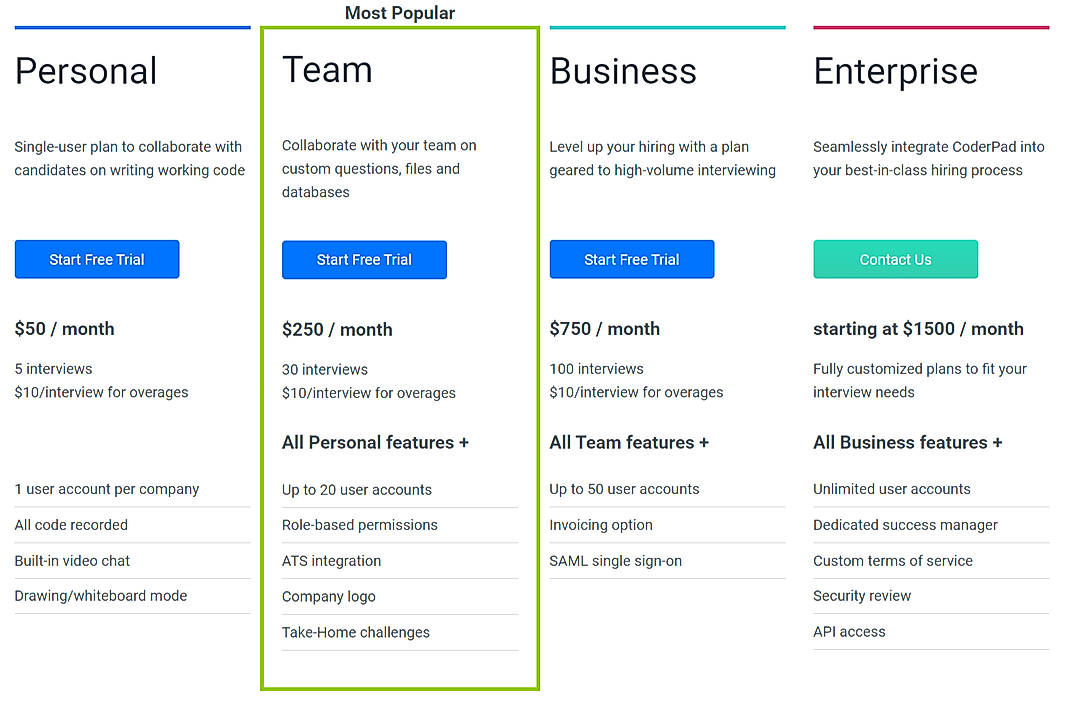This screenshot has width=1070, height=702.
Task: Click the Contact Us button for Enterprise
Action: pyautogui.click(x=895, y=259)
